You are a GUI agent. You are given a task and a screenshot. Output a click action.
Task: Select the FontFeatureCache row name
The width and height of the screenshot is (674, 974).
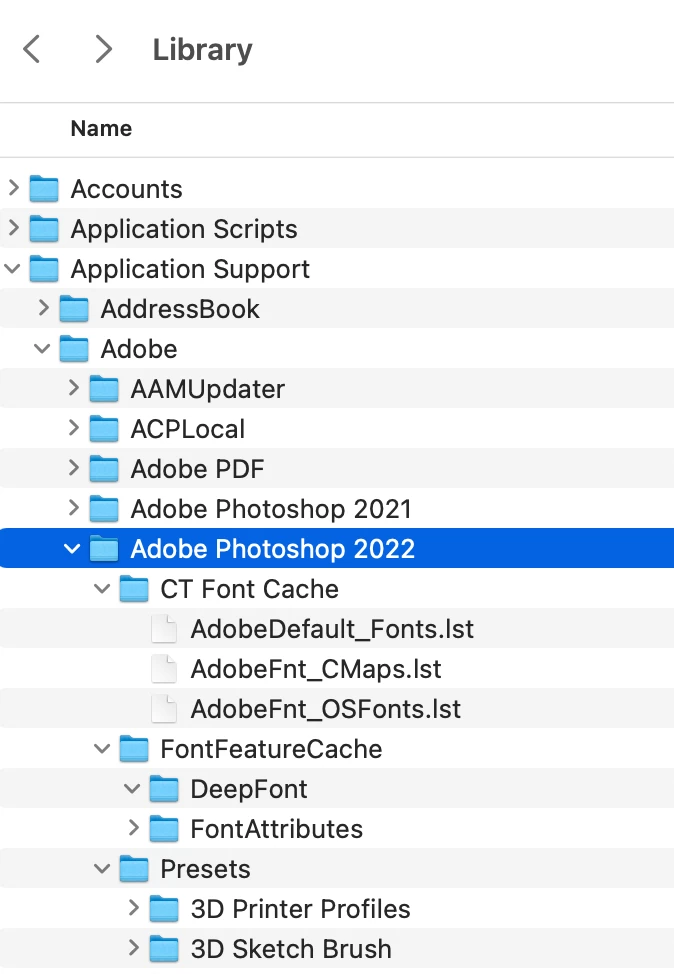click(x=271, y=749)
